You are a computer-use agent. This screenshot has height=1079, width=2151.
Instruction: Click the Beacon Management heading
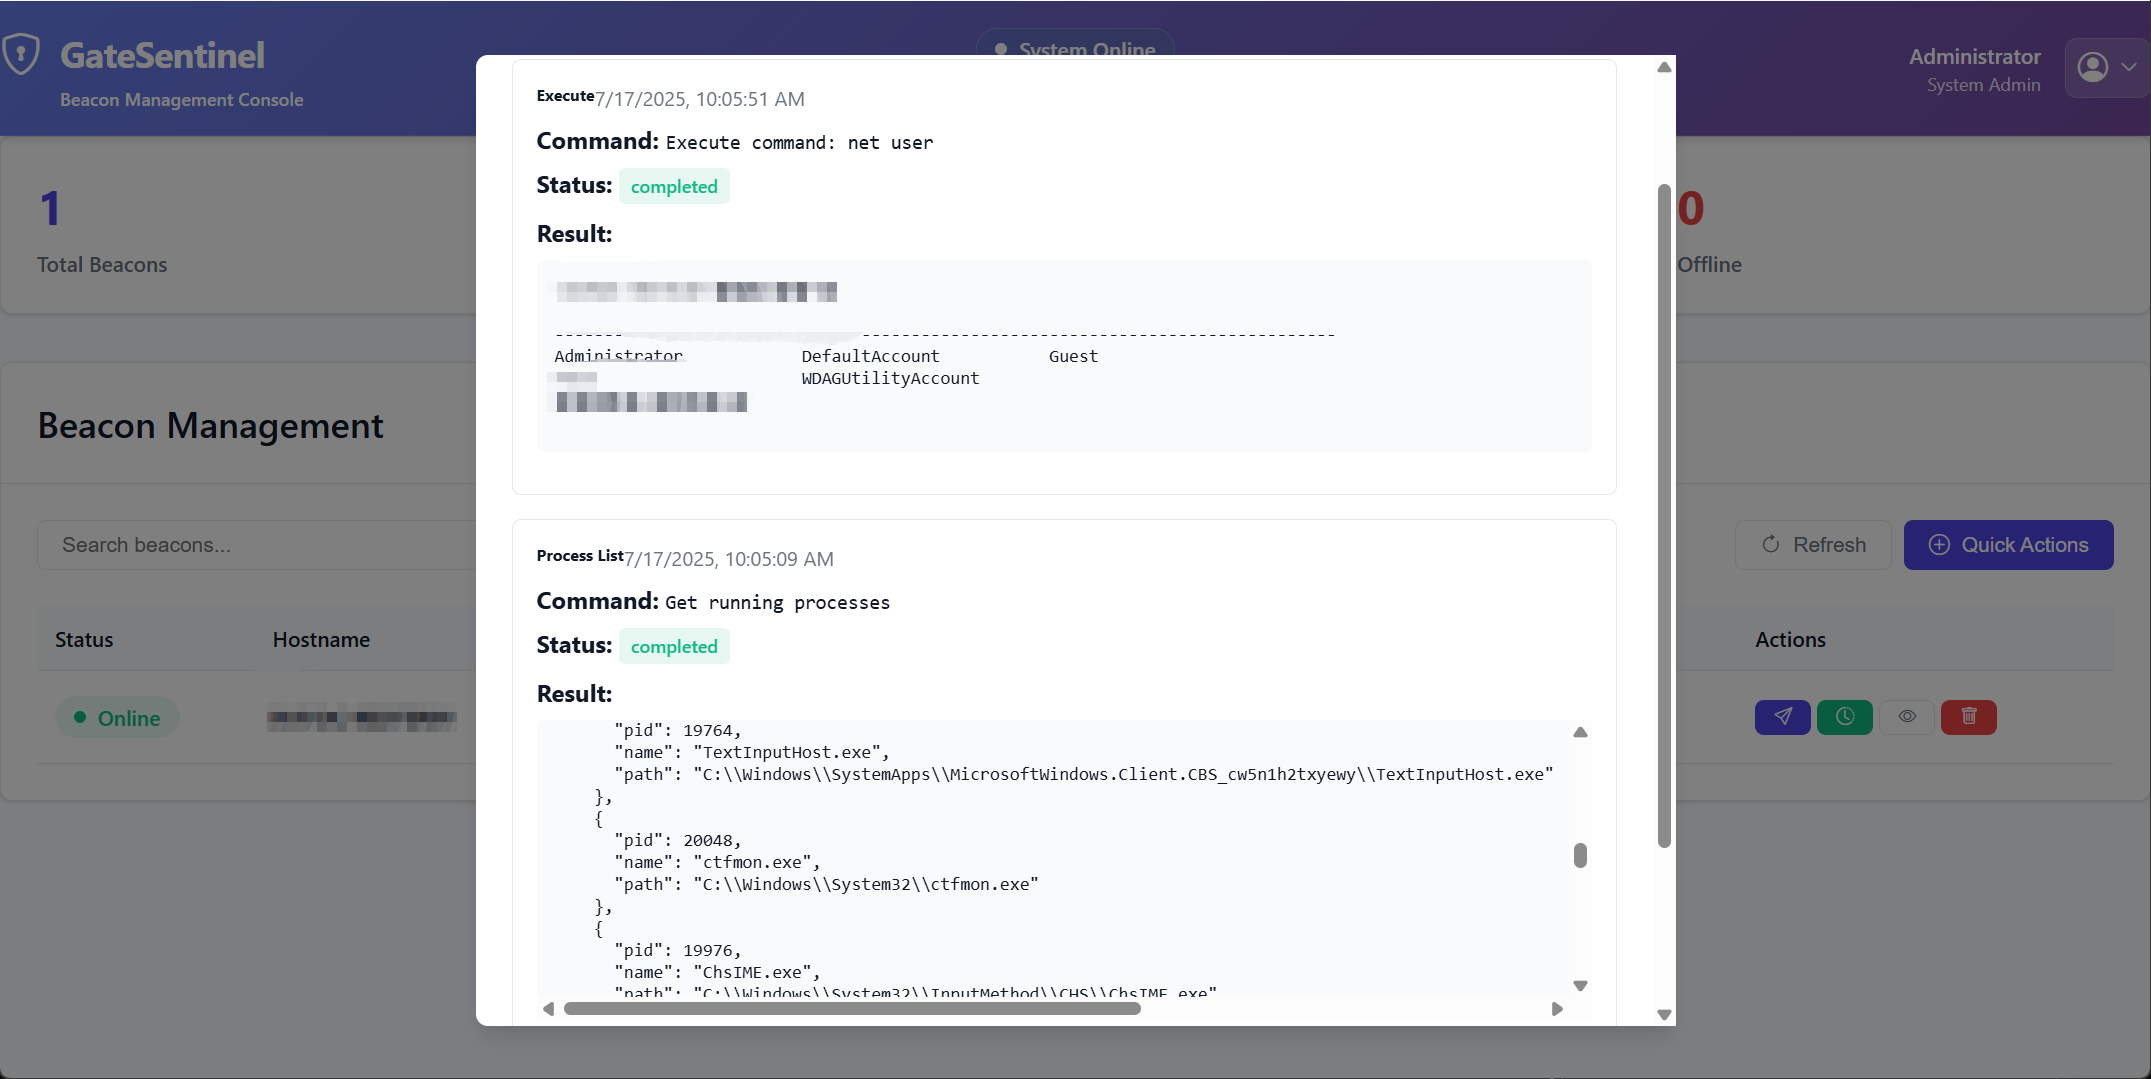(x=210, y=426)
